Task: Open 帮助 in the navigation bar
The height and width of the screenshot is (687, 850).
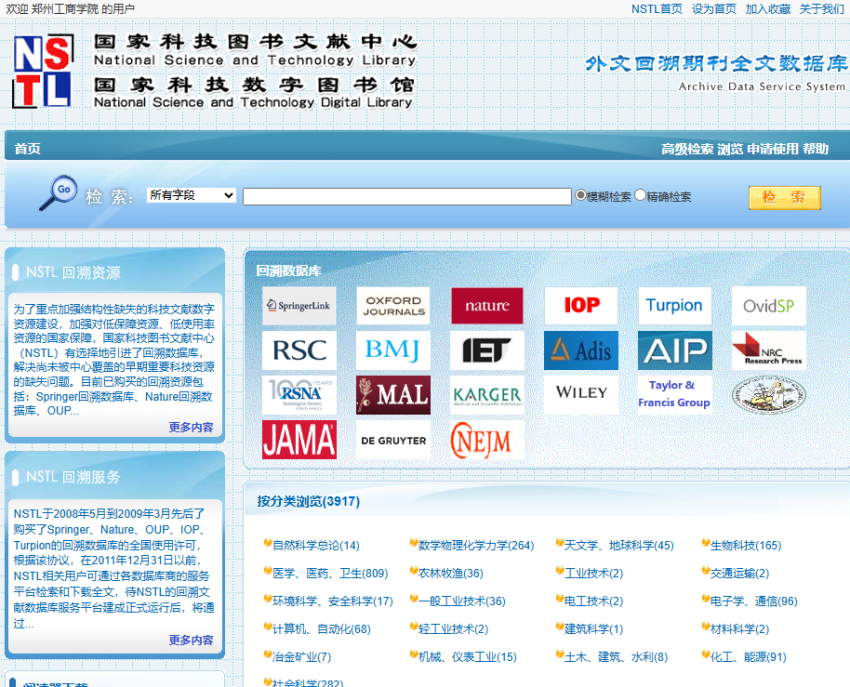Action: point(816,149)
